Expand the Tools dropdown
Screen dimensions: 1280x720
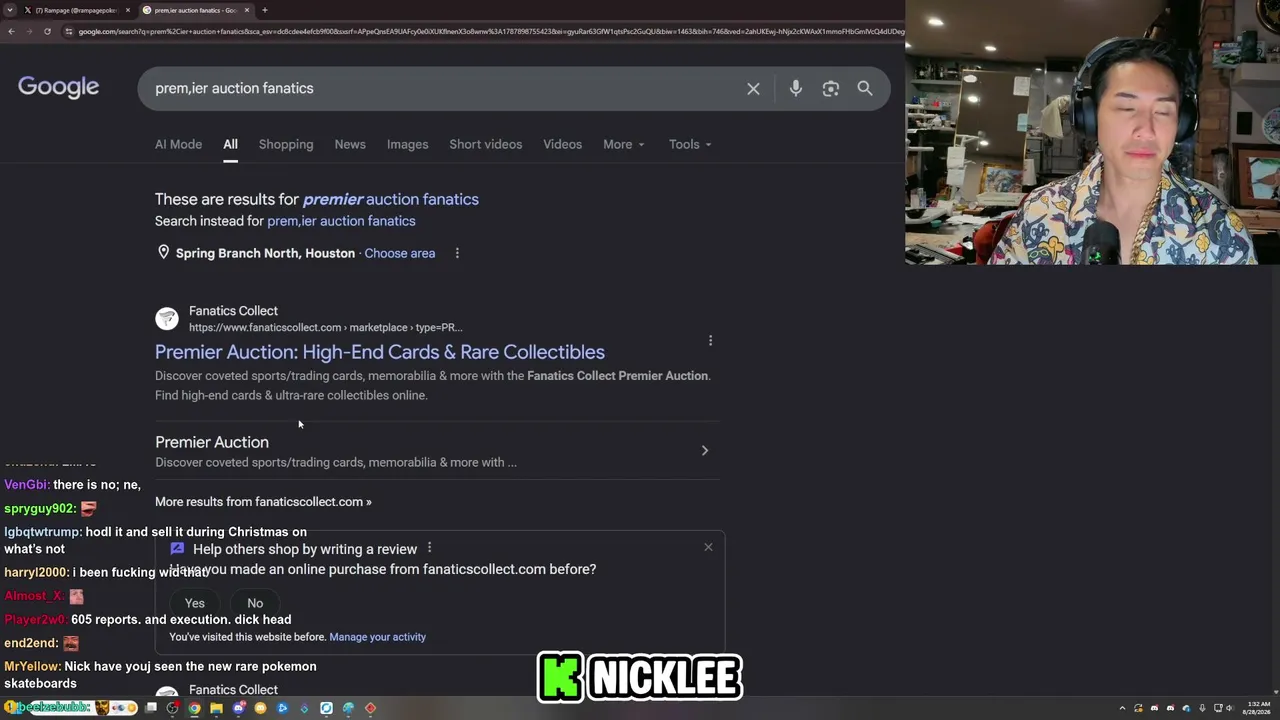pos(690,144)
